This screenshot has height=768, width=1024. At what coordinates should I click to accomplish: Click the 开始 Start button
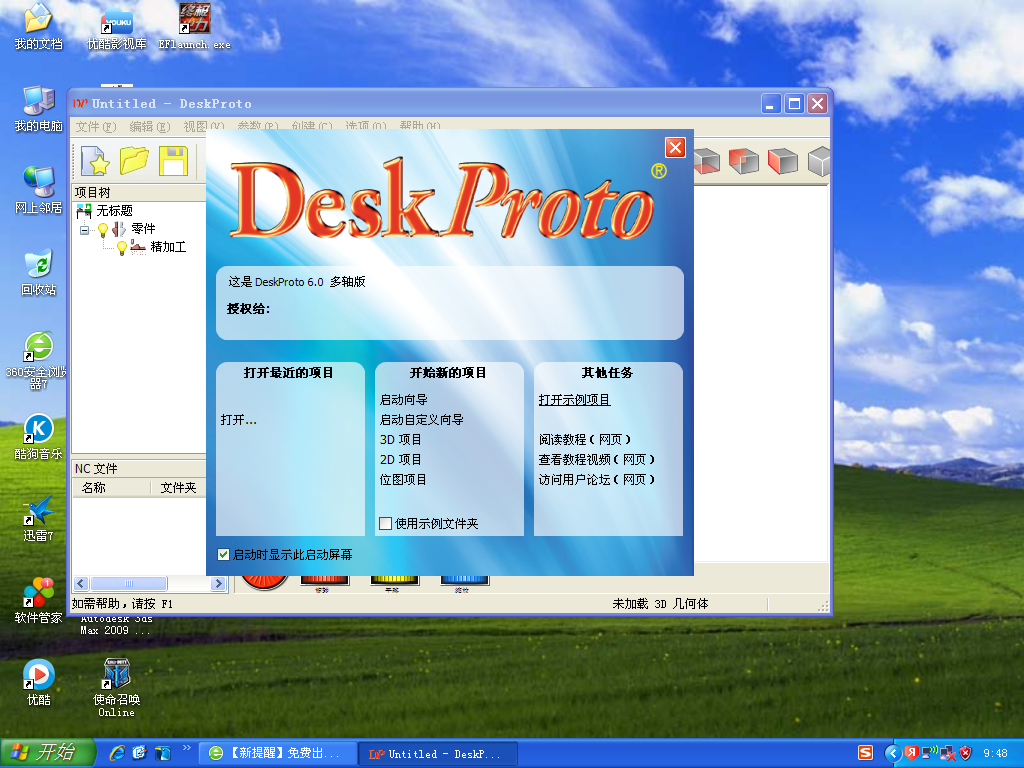point(48,753)
